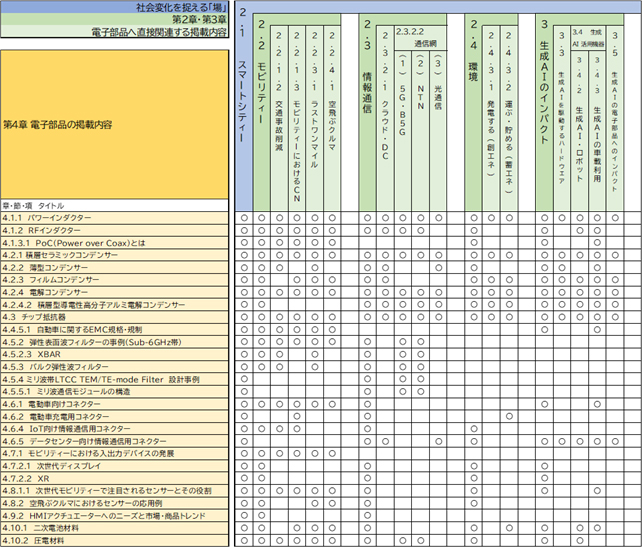Select 4.5.3 バルク弾性波フィルター
This screenshot has height=548, width=643.
pyautogui.click(x=114, y=367)
